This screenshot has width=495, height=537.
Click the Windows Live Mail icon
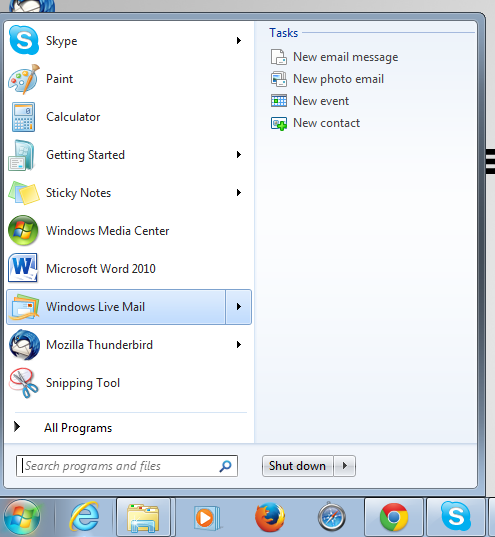click(24, 307)
